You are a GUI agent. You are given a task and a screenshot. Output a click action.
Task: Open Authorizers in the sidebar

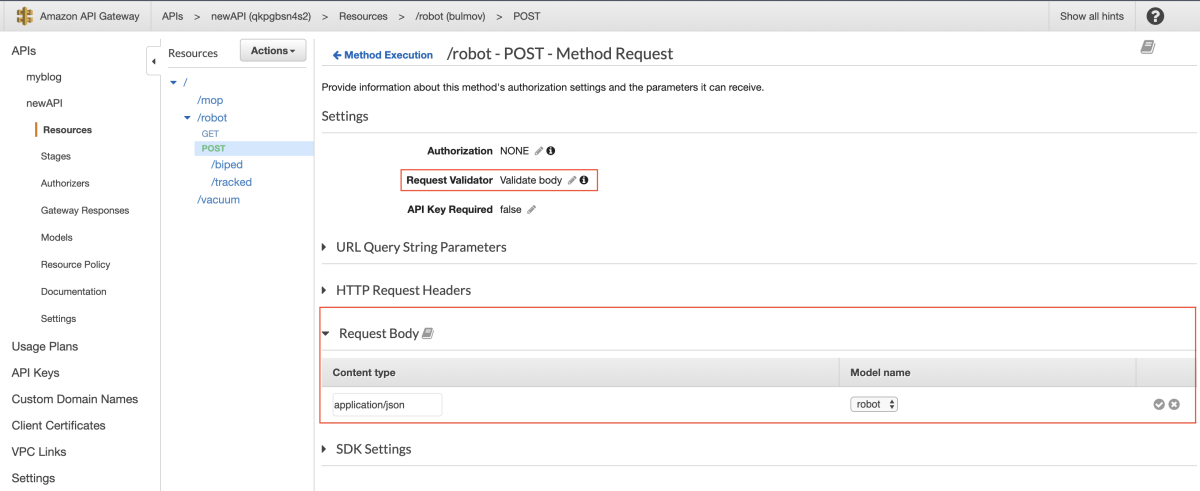[x=65, y=184]
